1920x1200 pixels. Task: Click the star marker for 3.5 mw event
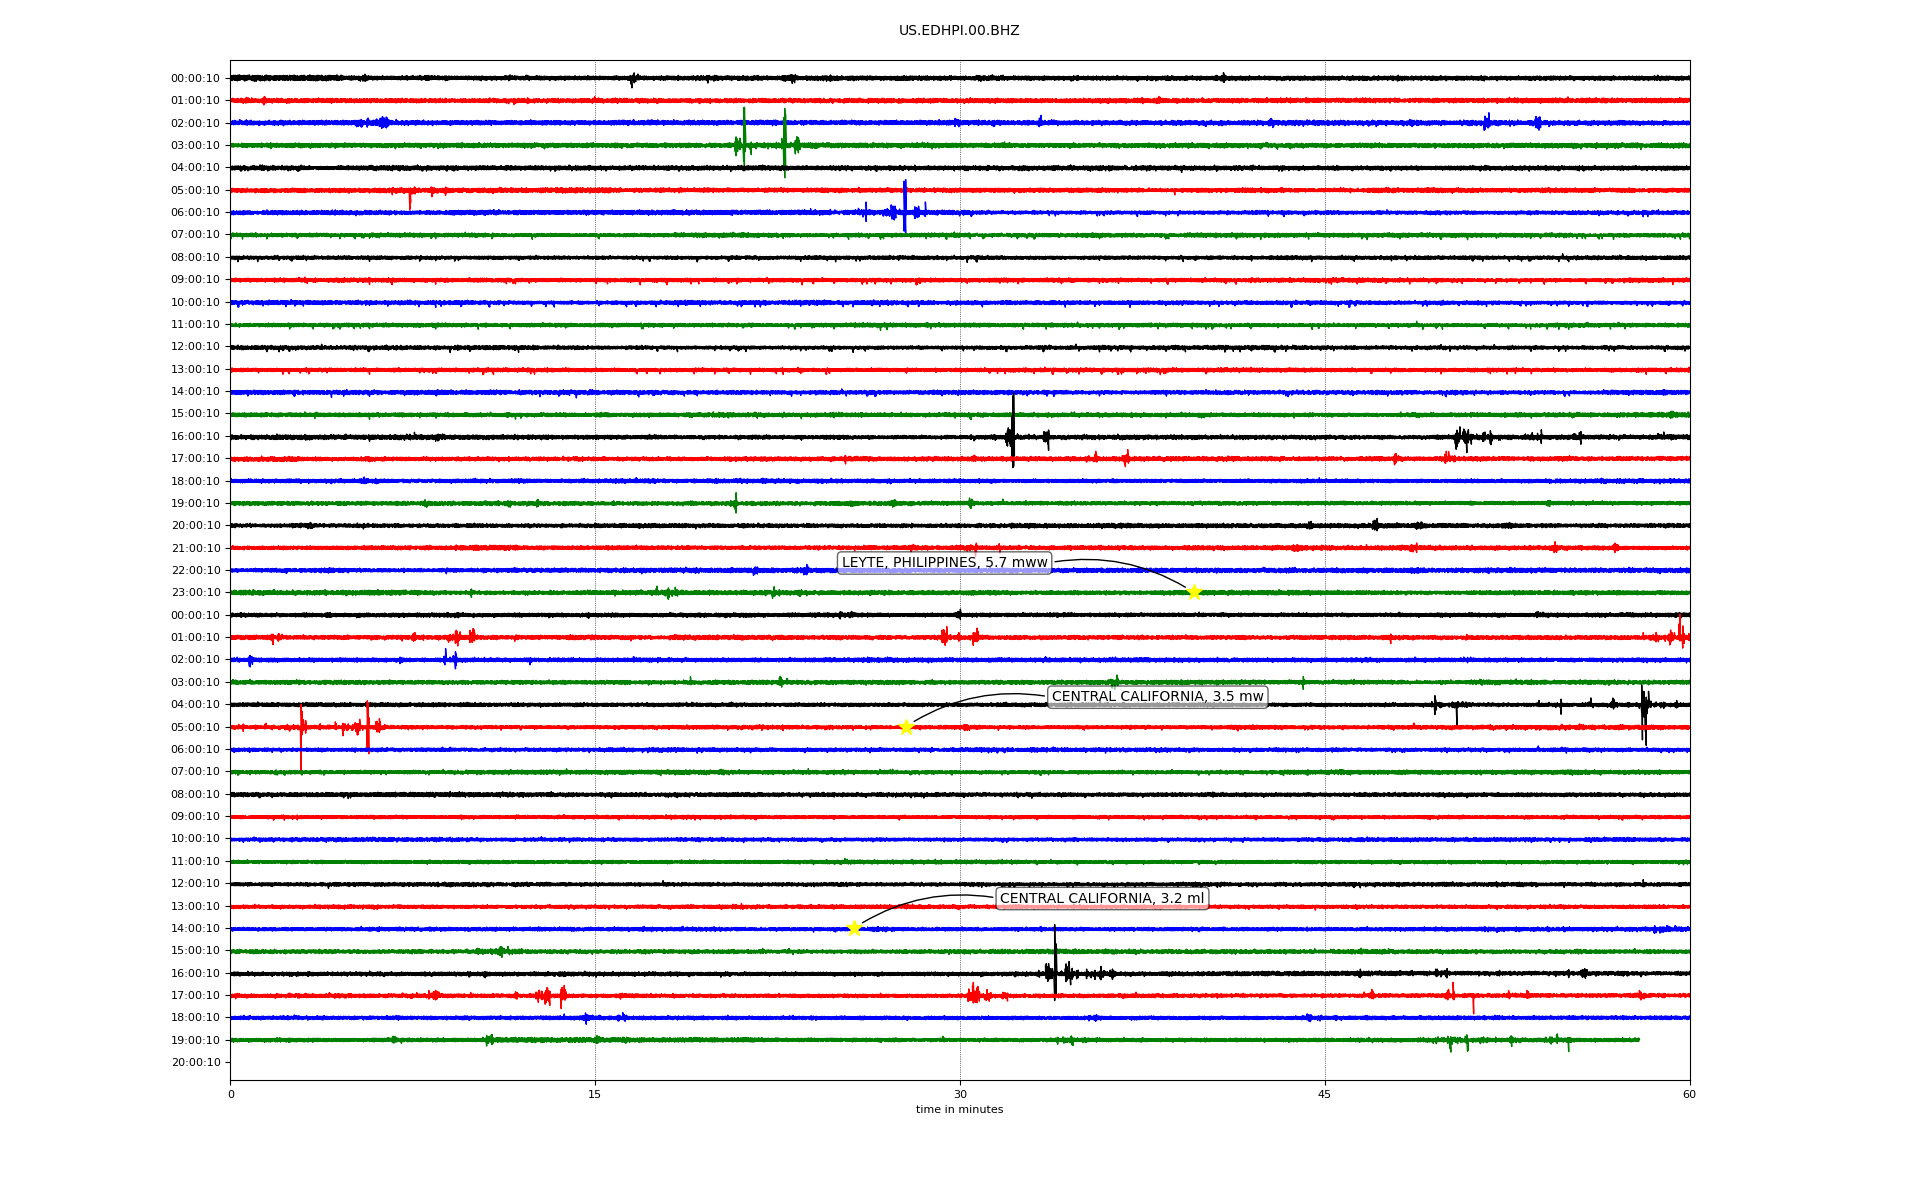click(906, 727)
